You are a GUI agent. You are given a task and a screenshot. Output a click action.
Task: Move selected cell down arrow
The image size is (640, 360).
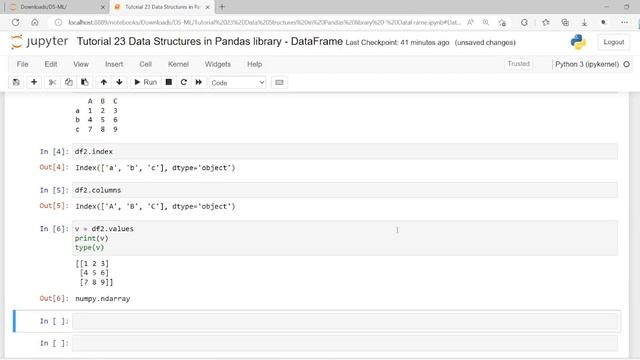click(119, 82)
